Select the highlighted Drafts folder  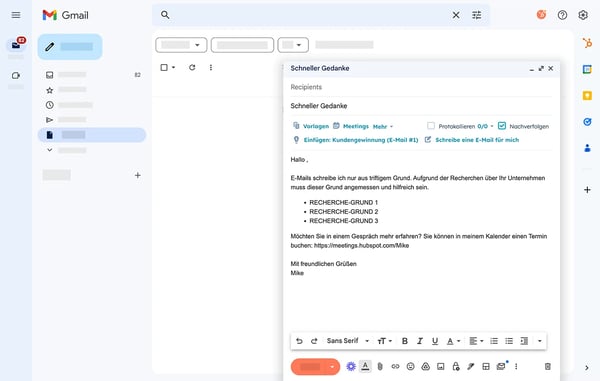point(92,135)
